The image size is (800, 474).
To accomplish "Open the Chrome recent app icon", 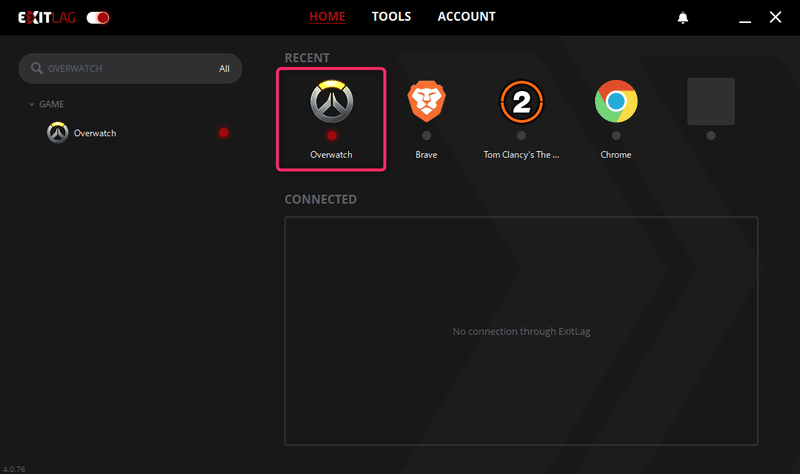I will 616,101.
